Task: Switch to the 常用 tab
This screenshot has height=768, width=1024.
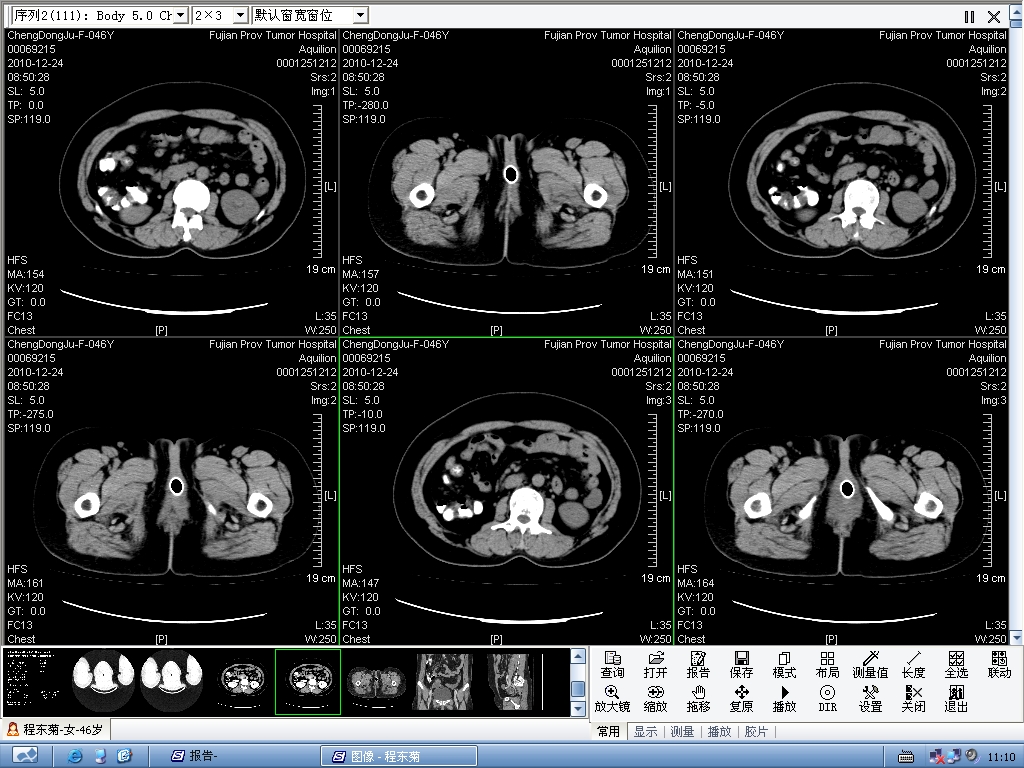Action: coord(609,731)
